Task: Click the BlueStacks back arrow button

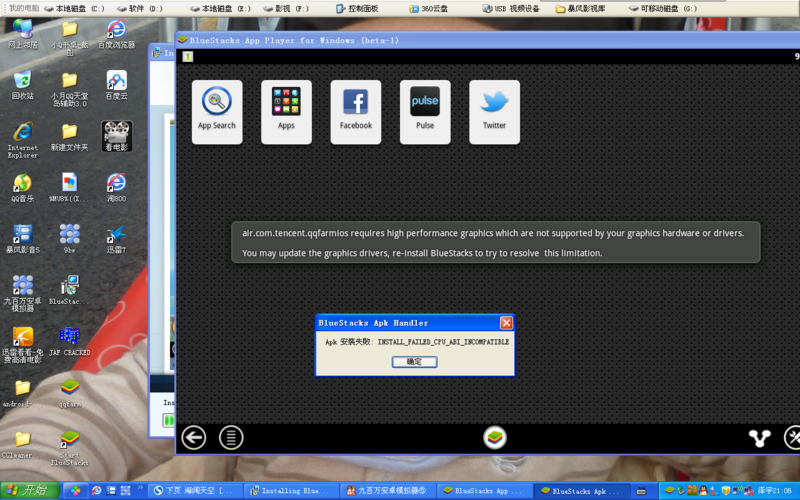Action: pyautogui.click(x=194, y=438)
